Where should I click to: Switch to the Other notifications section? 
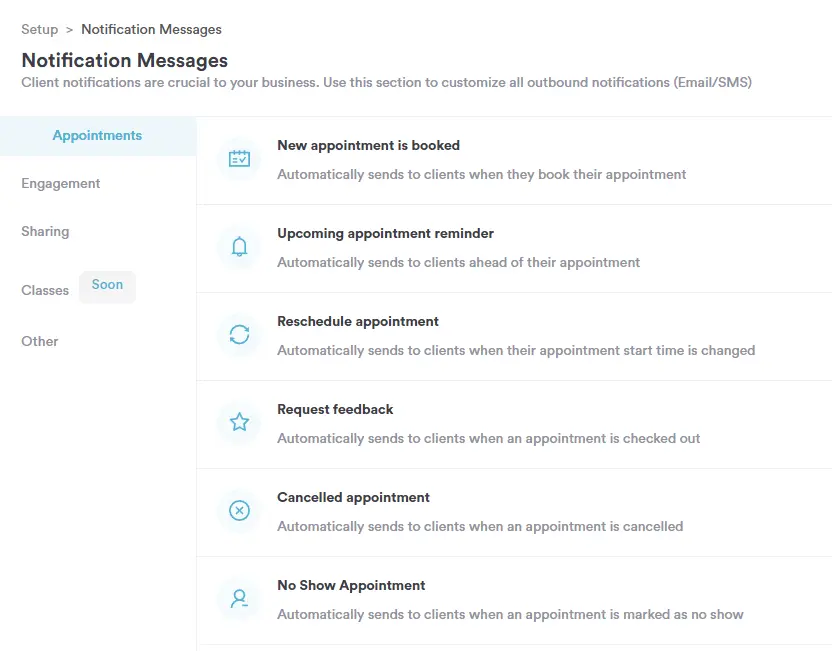click(x=39, y=341)
